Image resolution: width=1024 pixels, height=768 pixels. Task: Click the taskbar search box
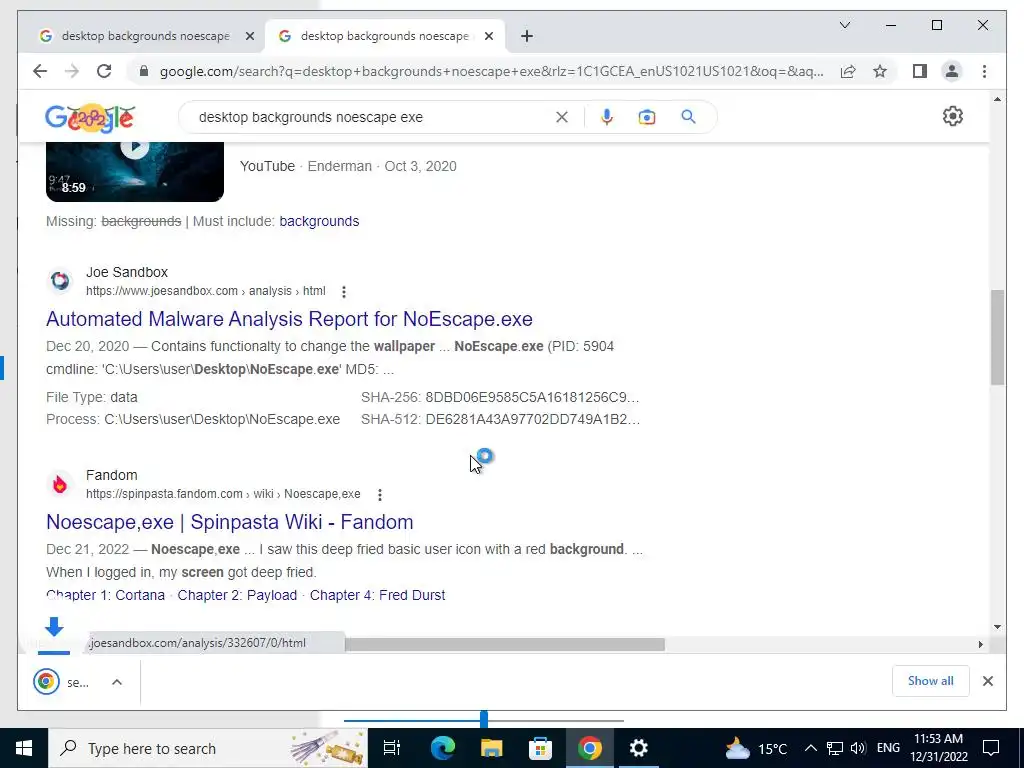coord(208,748)
